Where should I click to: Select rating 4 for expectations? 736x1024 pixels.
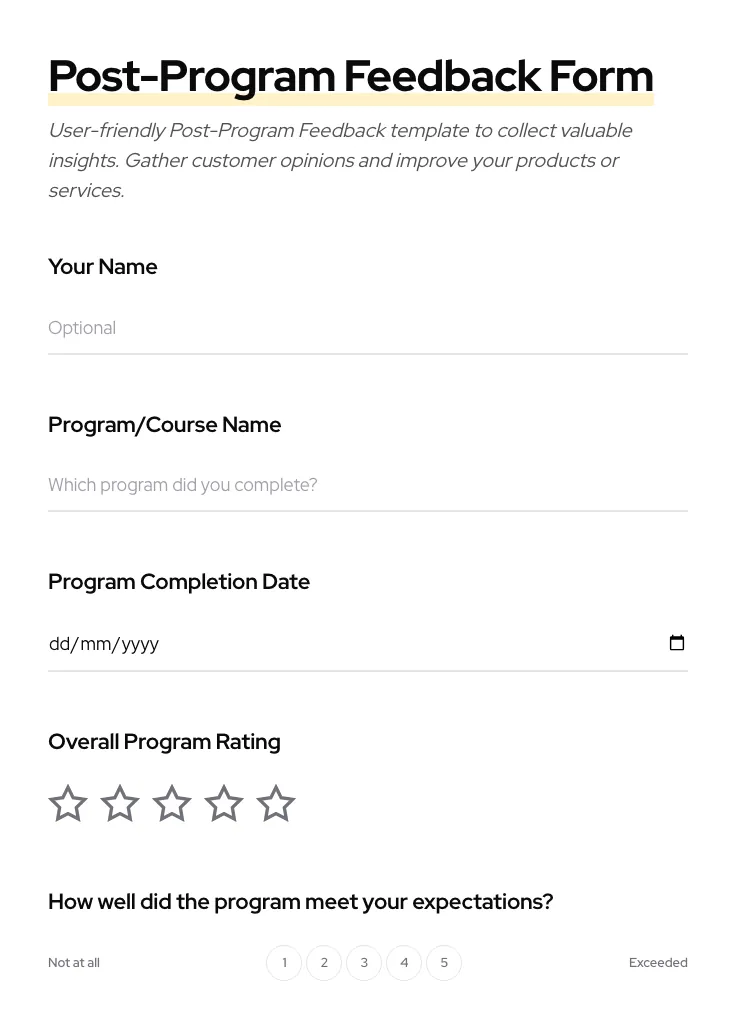point(404,962)
